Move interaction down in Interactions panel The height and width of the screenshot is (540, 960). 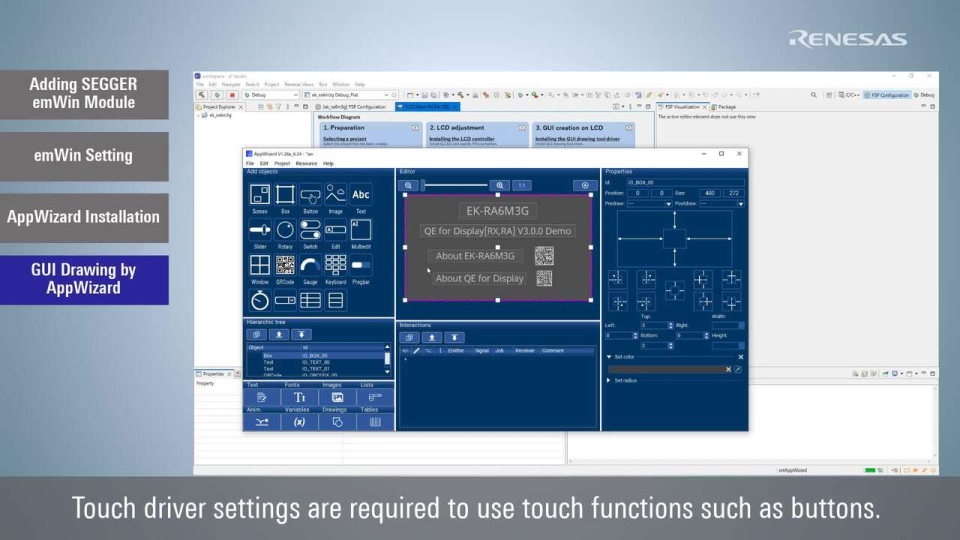454,337
